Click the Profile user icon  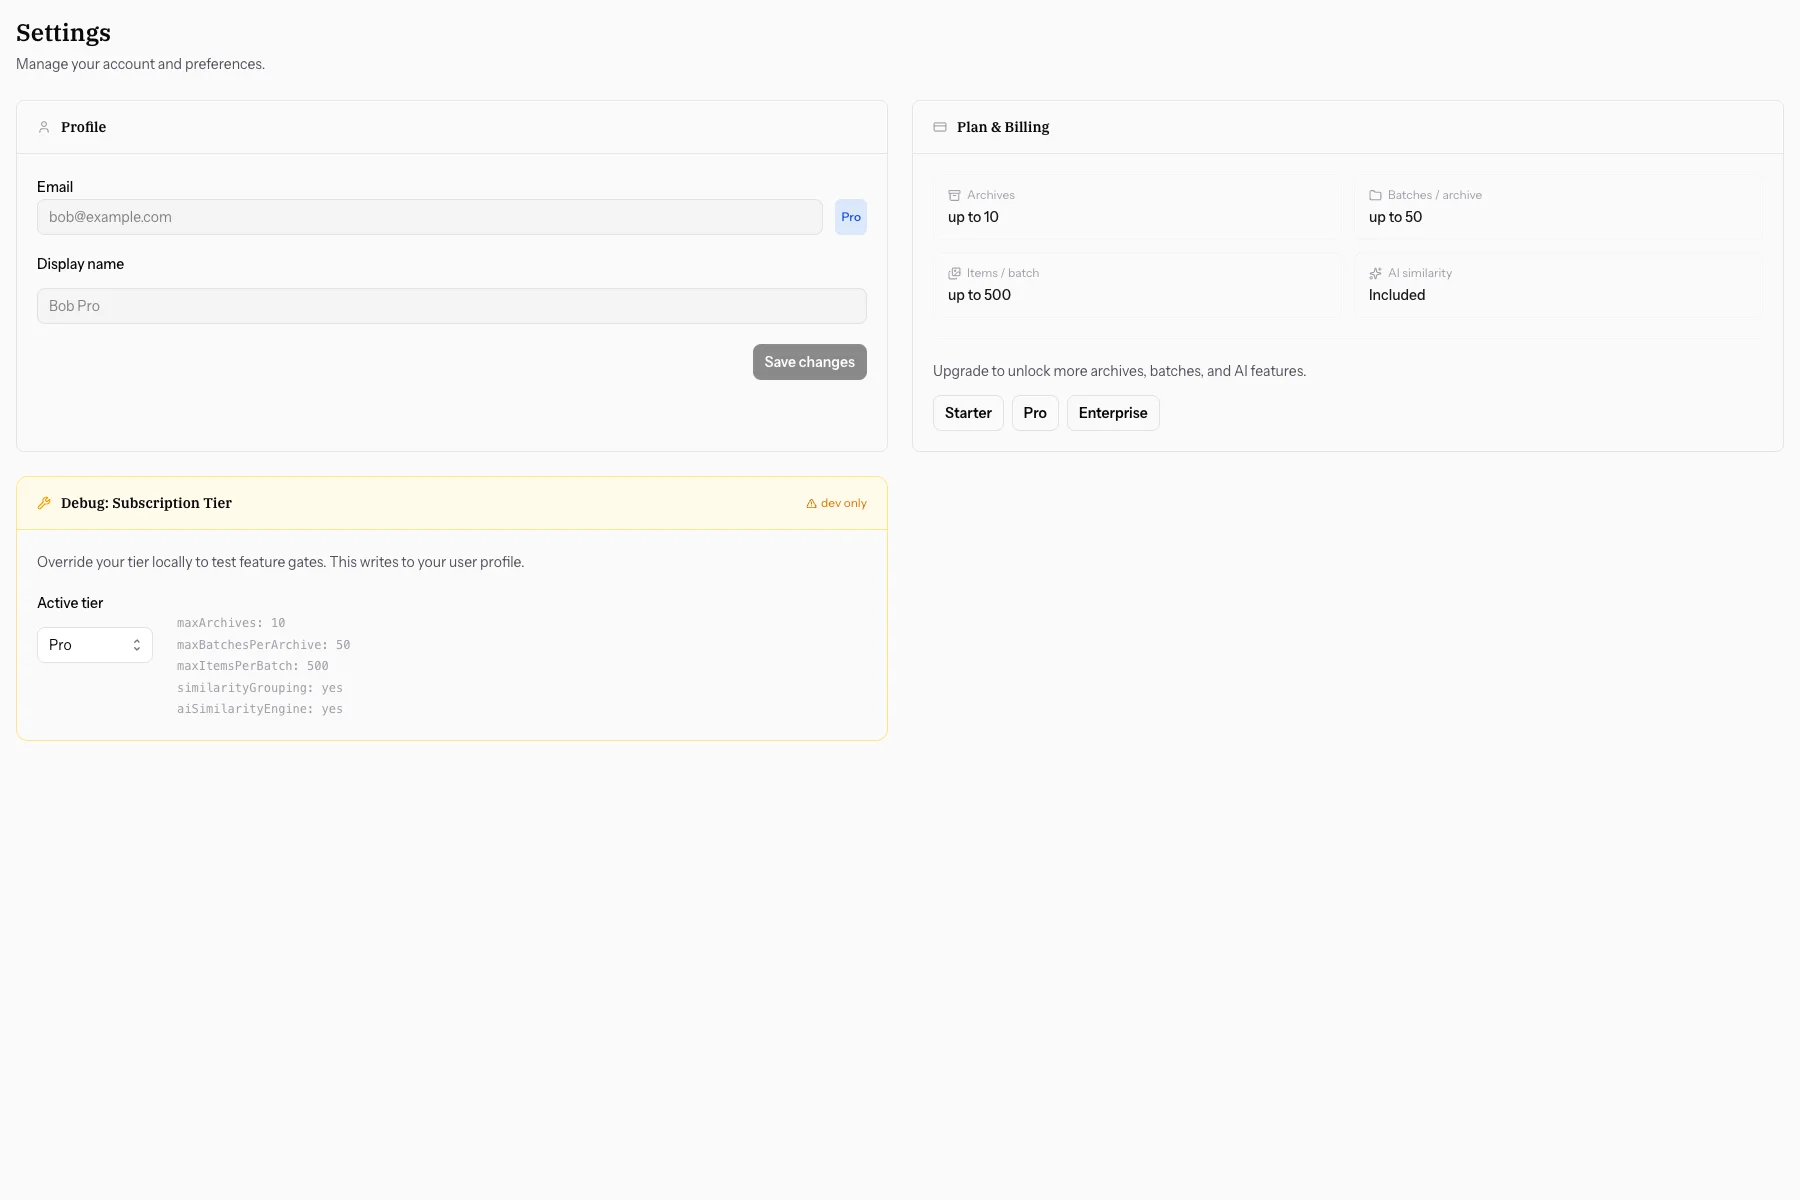coord(44,127)
